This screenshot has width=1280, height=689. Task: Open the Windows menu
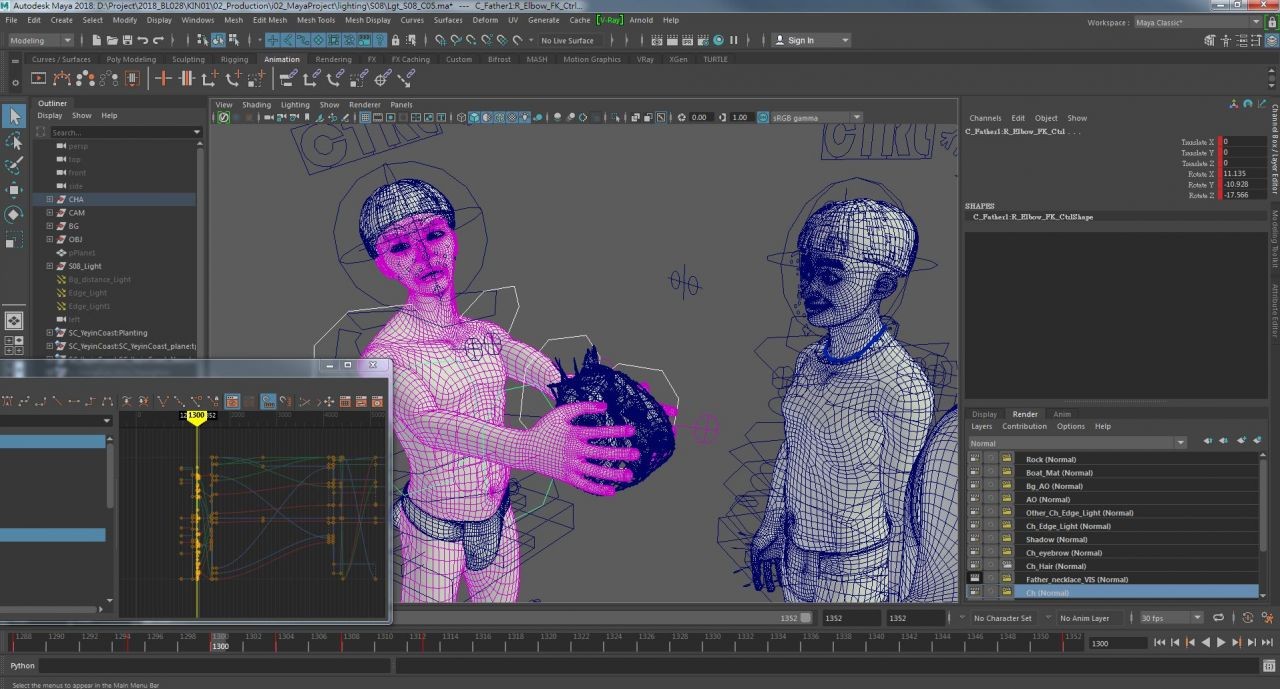pyautogui.click(x=197, y=20)
